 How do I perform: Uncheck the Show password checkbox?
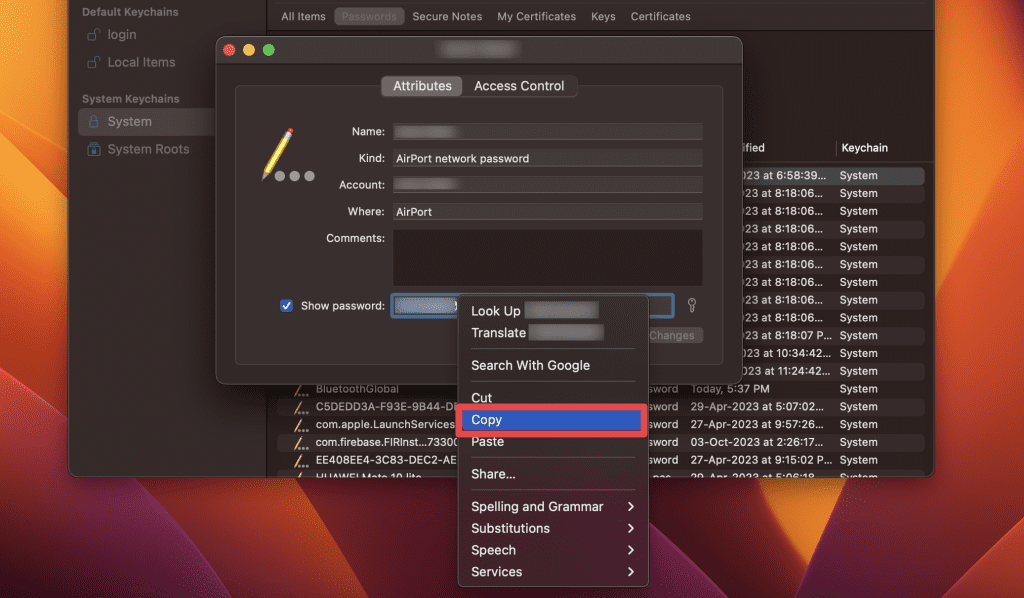tap(286, 306)
